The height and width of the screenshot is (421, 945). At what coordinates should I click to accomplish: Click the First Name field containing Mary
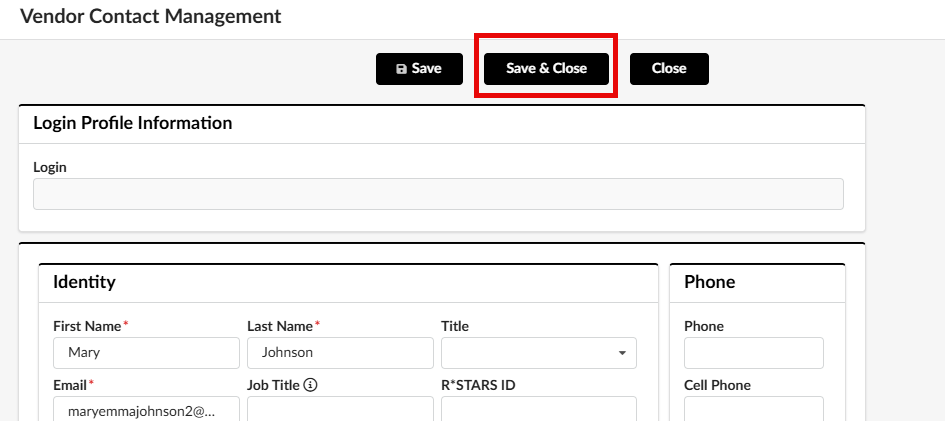click(x=146, y=353)
